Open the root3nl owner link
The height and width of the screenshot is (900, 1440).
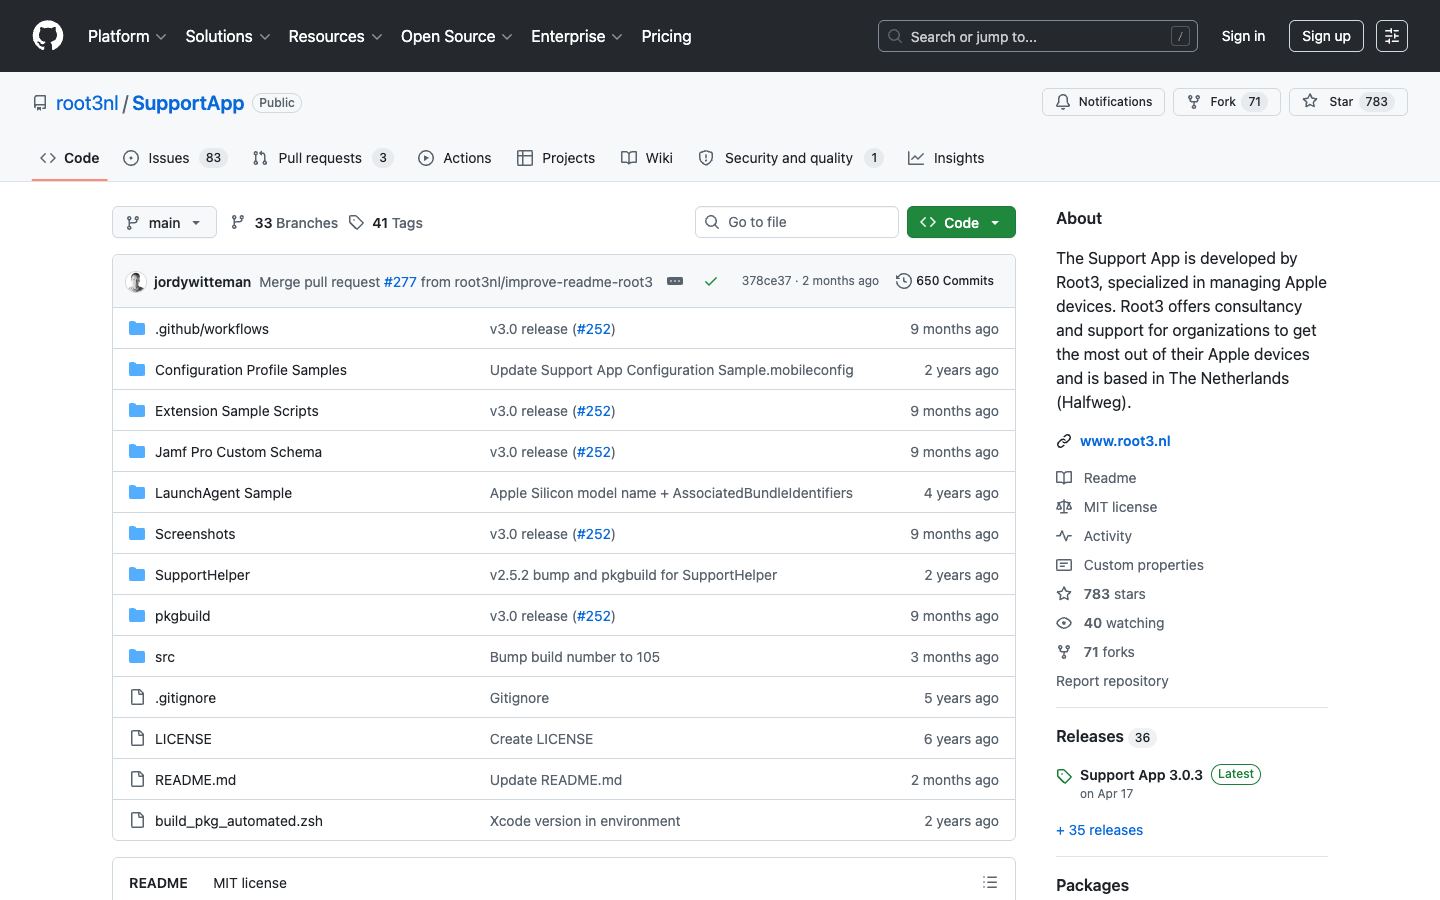[x=87, y=103]
